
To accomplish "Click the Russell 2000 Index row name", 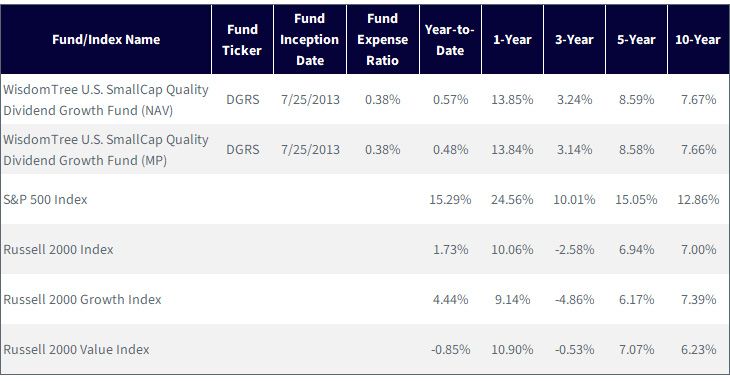I will pos(58,249).
